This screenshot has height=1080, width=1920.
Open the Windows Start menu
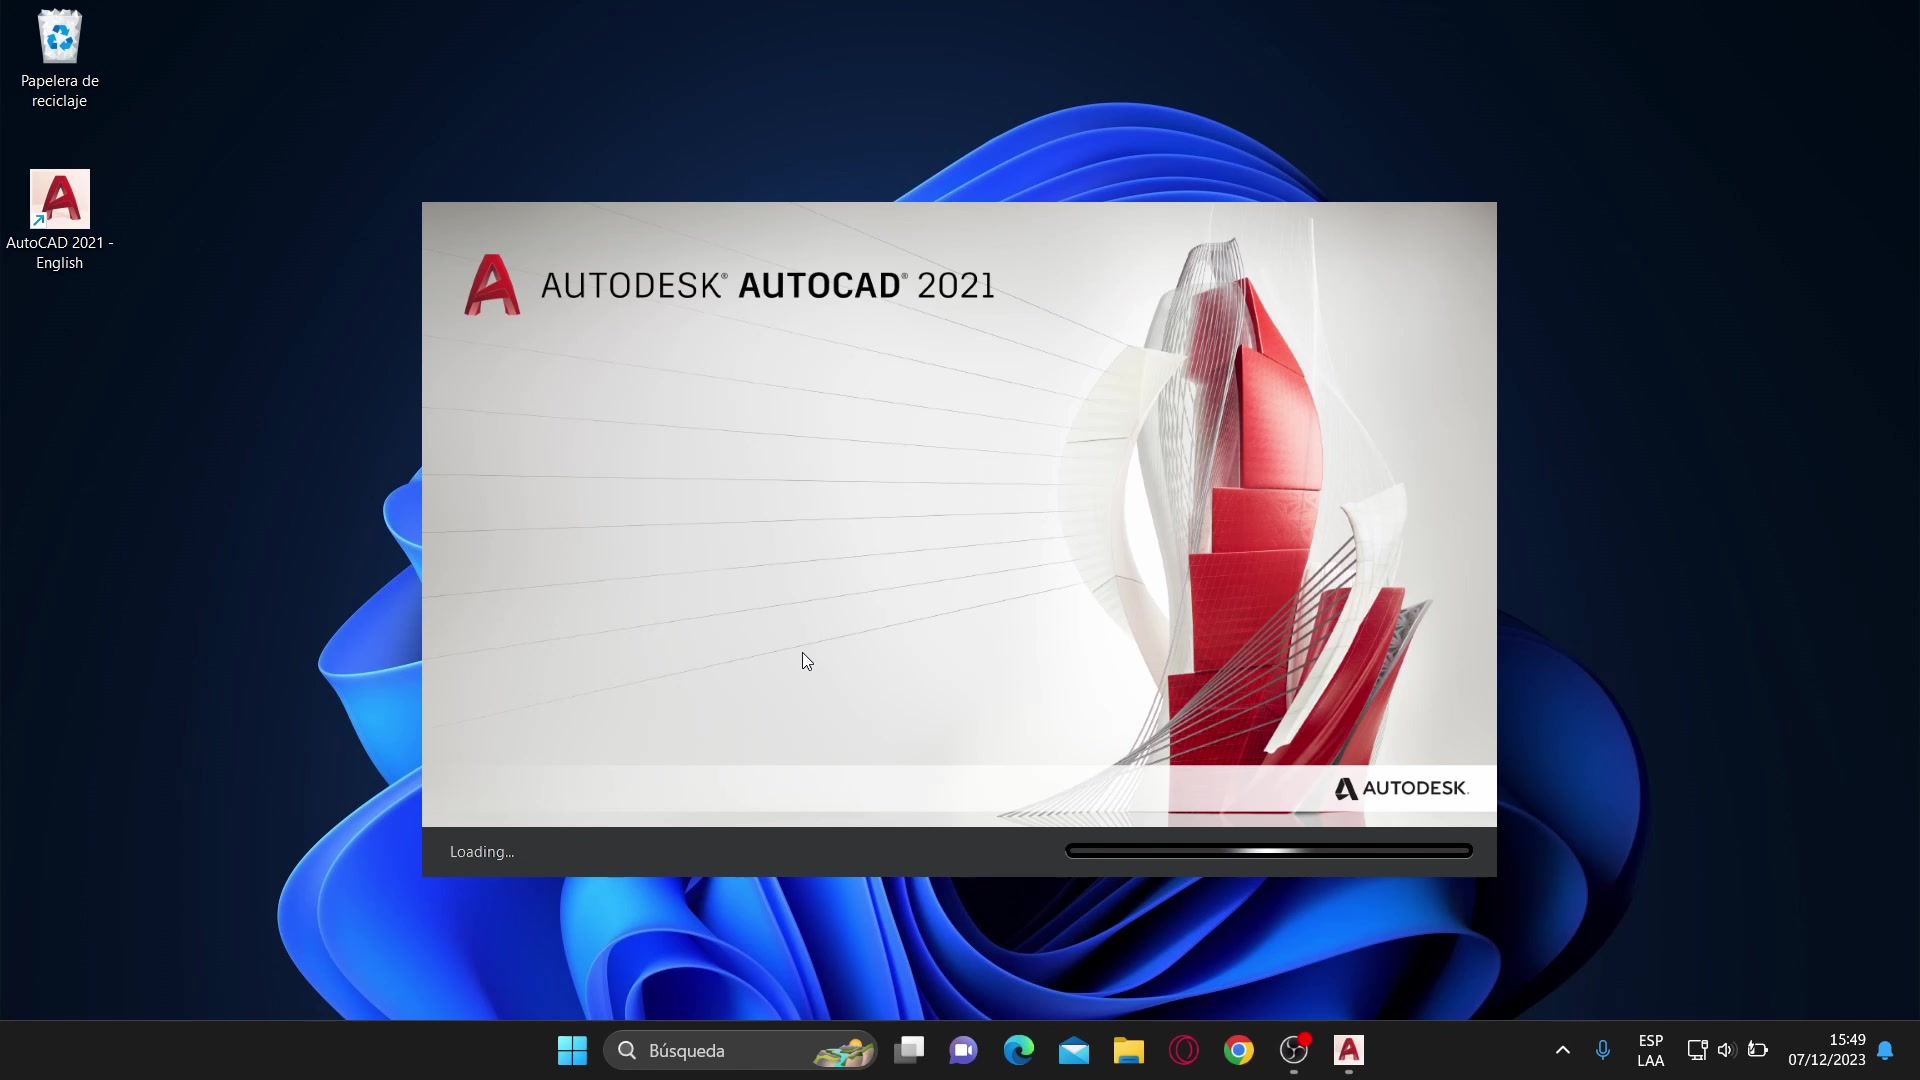(572, 1050)
